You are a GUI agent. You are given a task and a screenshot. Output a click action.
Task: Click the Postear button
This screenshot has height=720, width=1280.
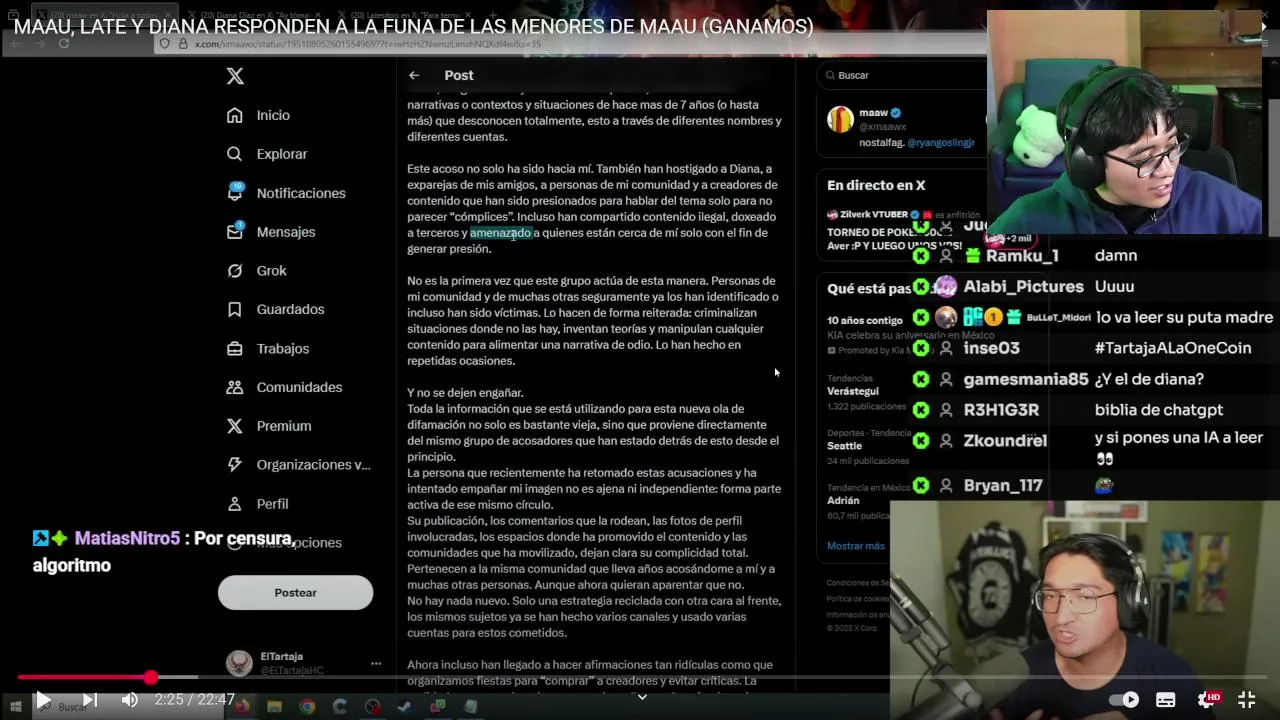click(x=295, y=593)
